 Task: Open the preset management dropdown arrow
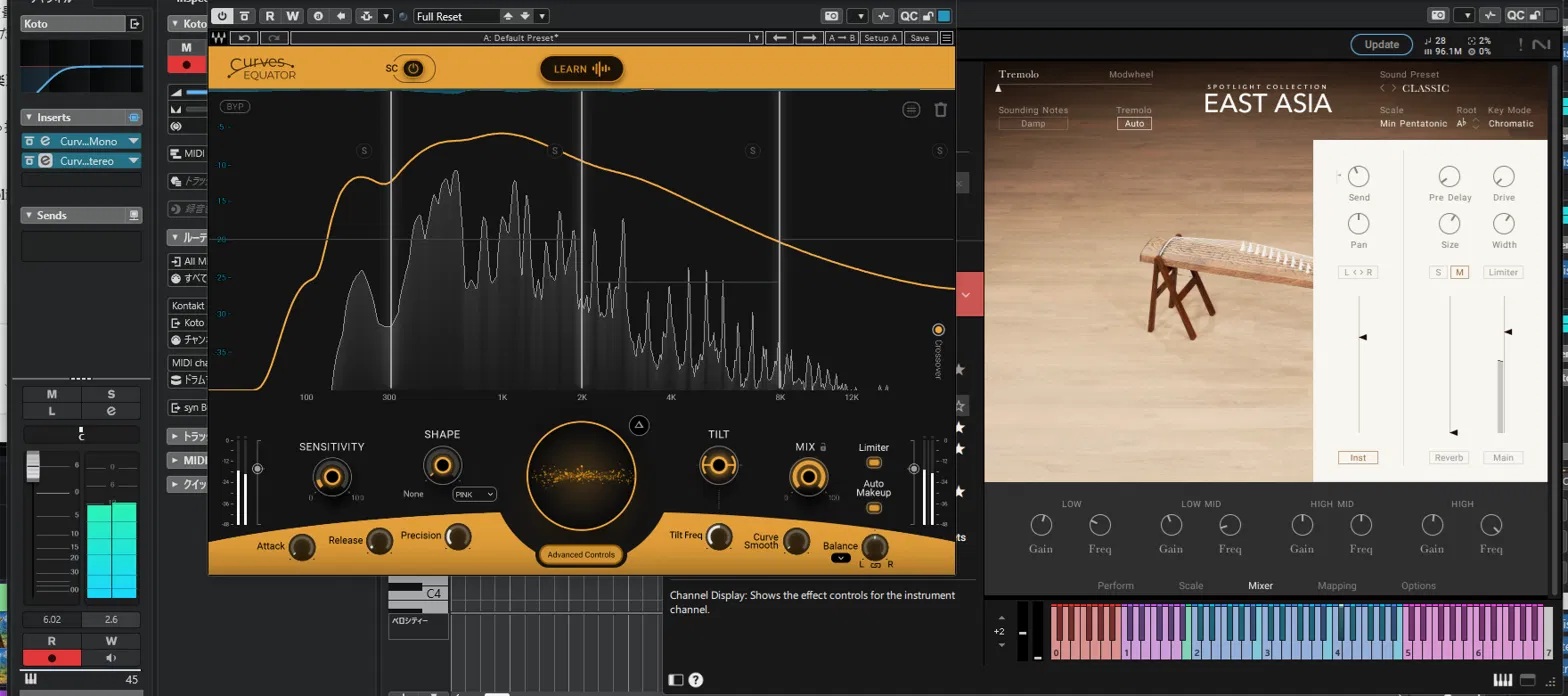pos(542,16)
